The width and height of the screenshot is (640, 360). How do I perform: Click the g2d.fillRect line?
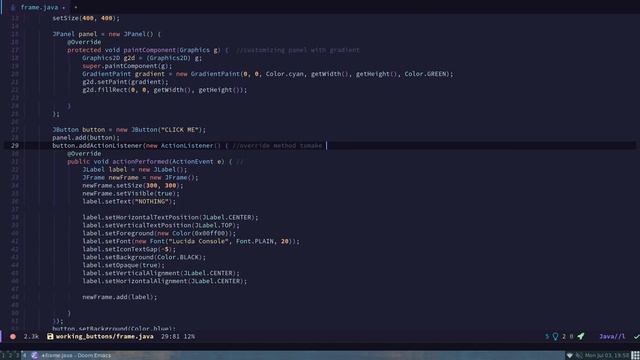click(164, 90)
